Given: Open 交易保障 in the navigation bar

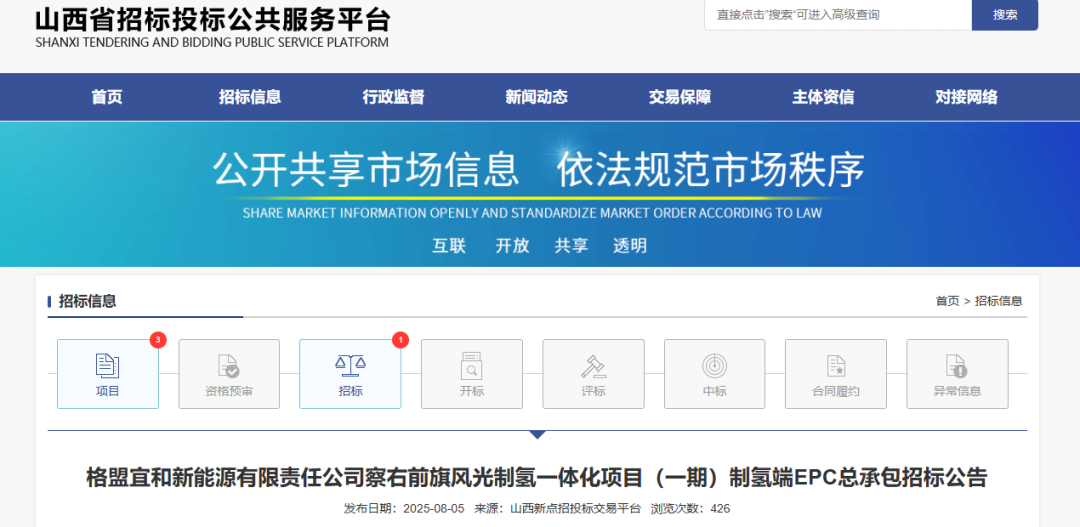Looking at the screenshot, I should click(680, 97).
